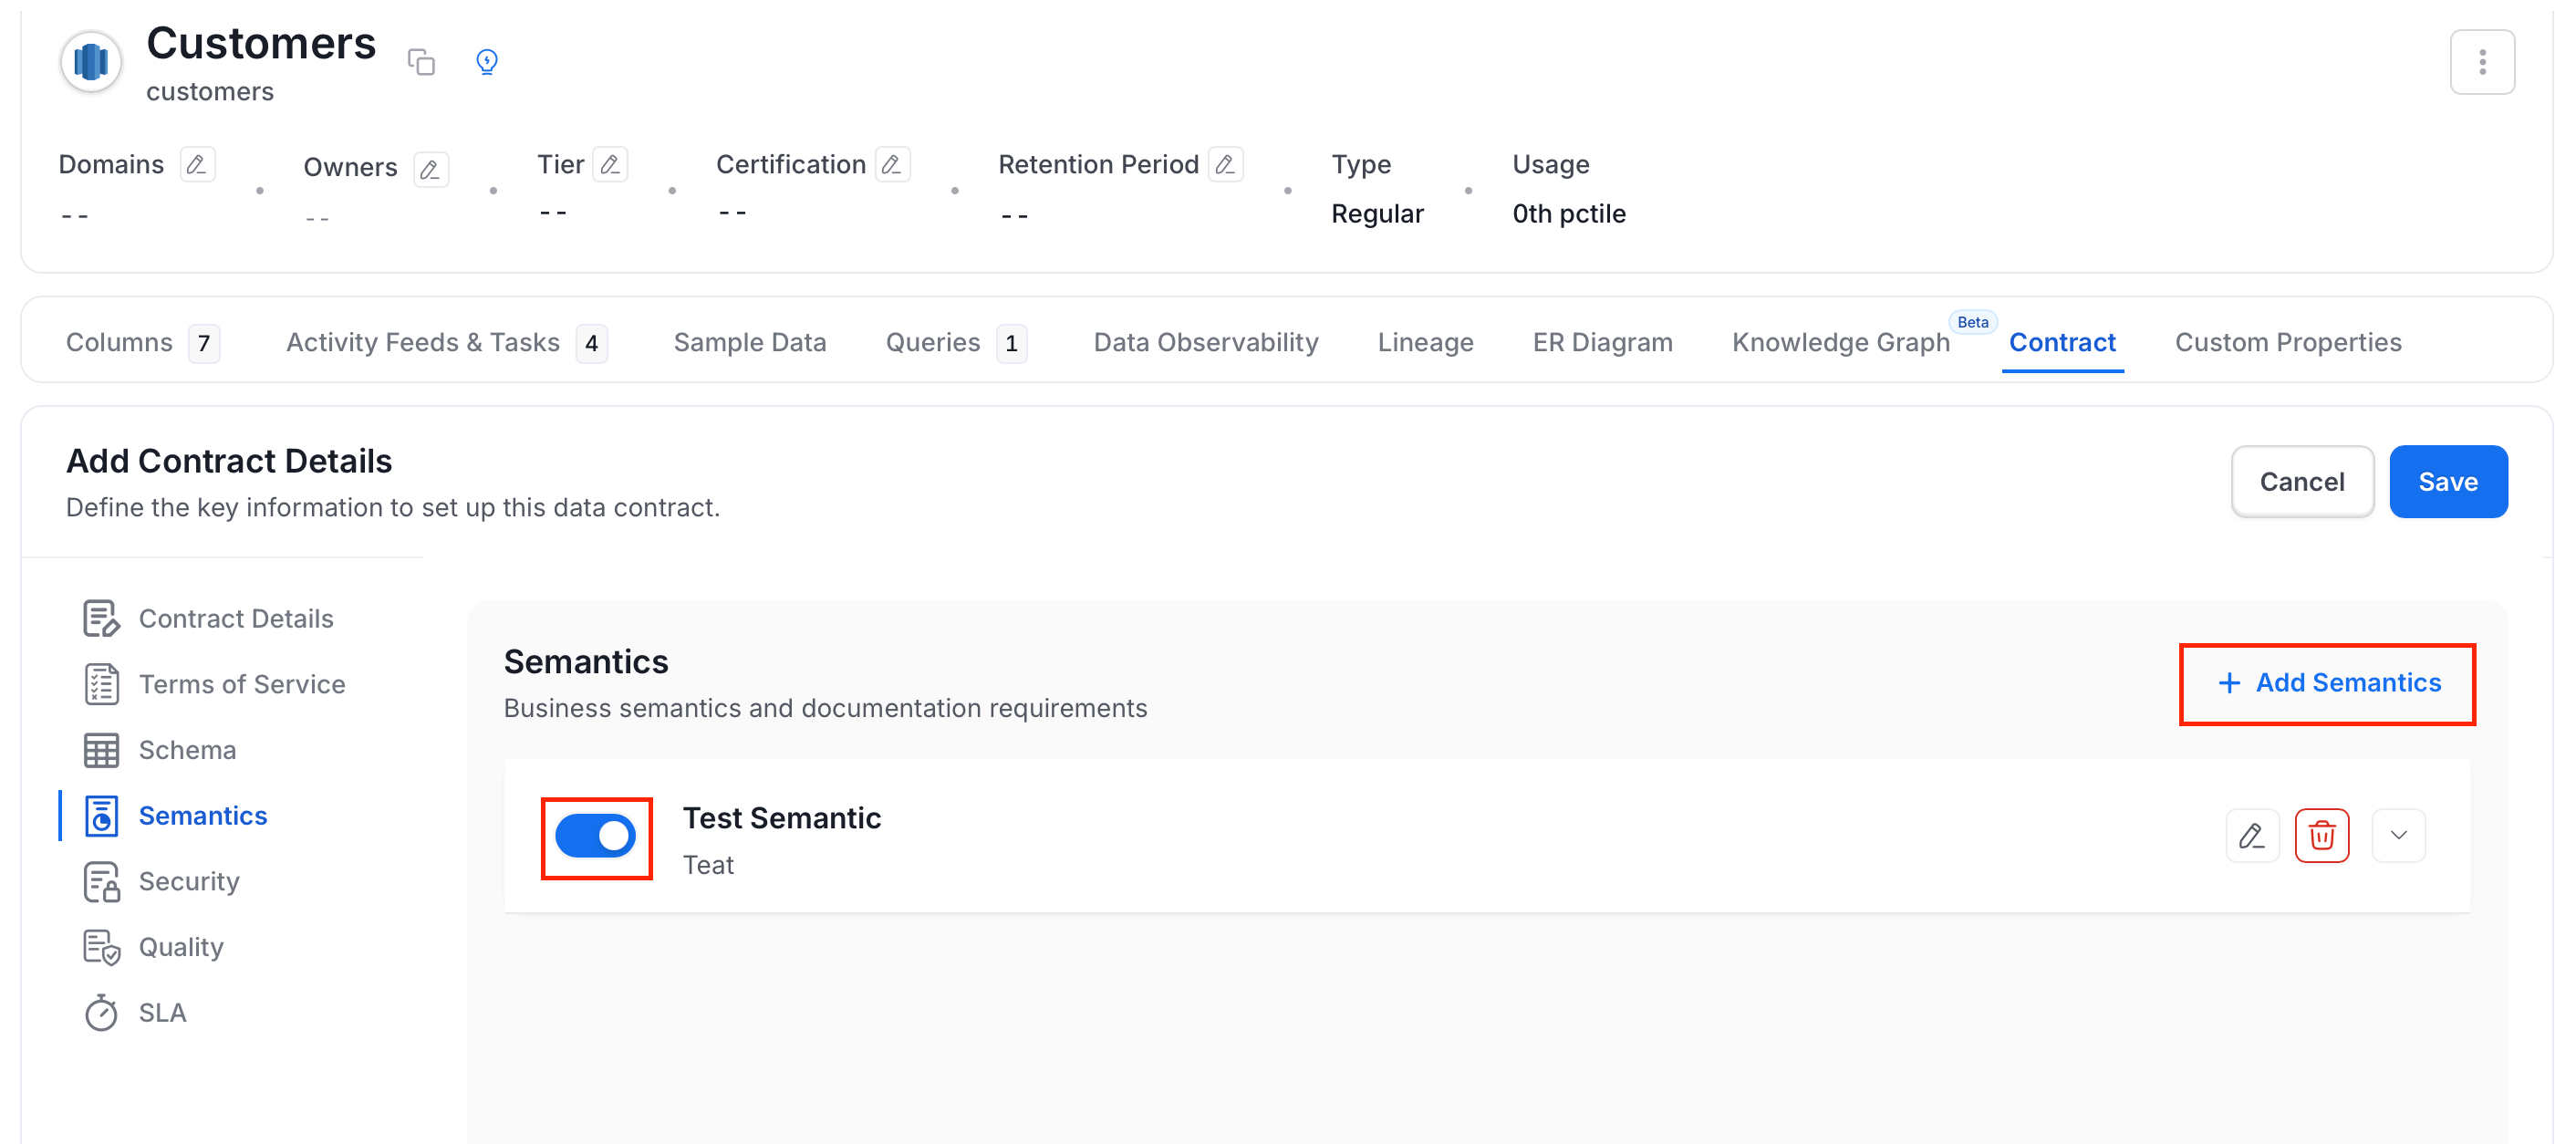Click the lightbulb suggestion icon
The image size is (2576, 1144).
point(486,62)
